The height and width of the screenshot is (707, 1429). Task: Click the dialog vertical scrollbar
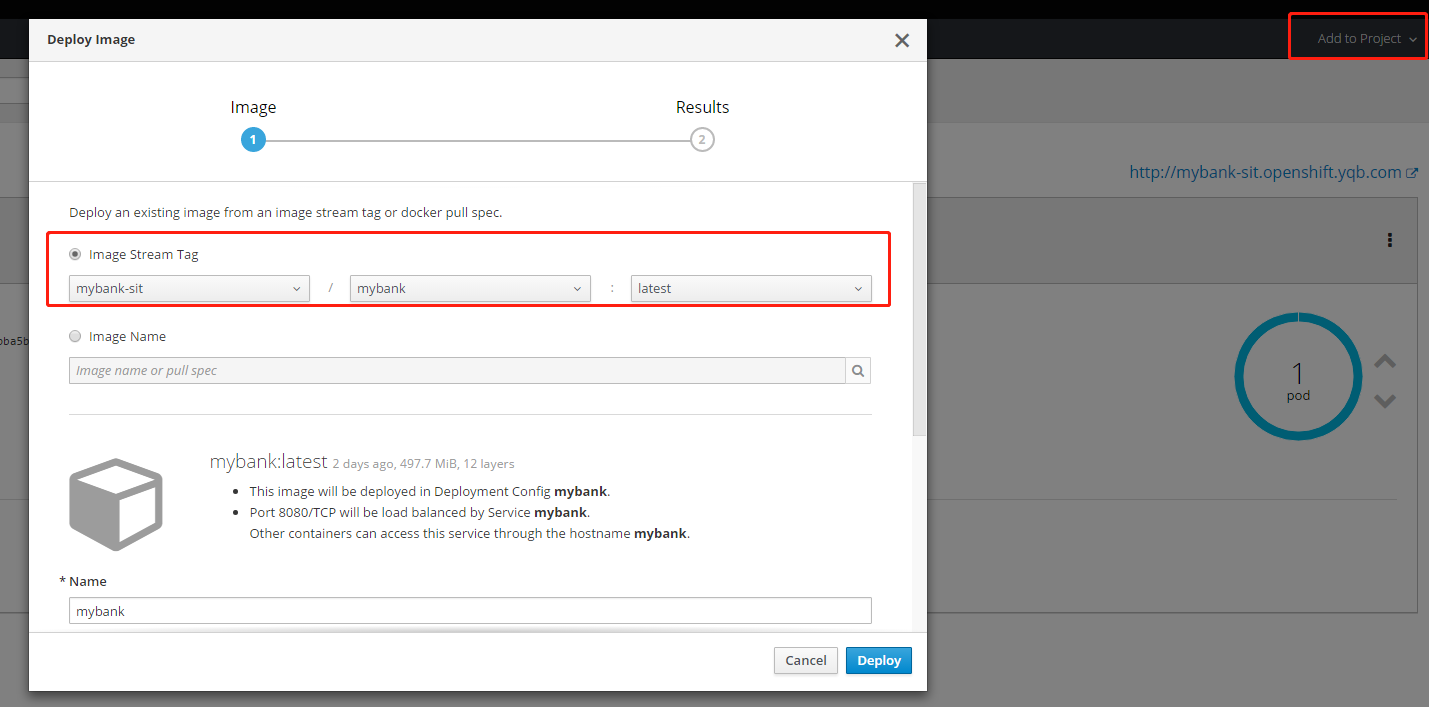click(919, 310)
